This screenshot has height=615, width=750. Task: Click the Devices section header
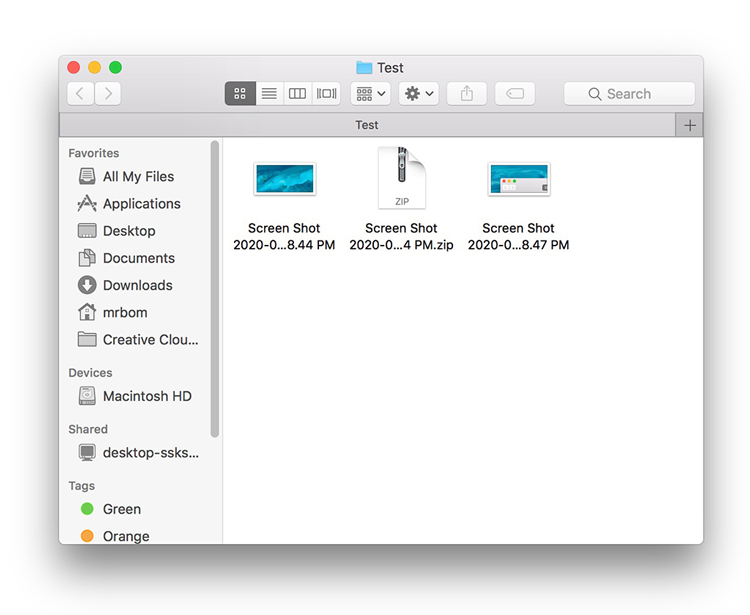pyautogui.click(x=90, y=373)
